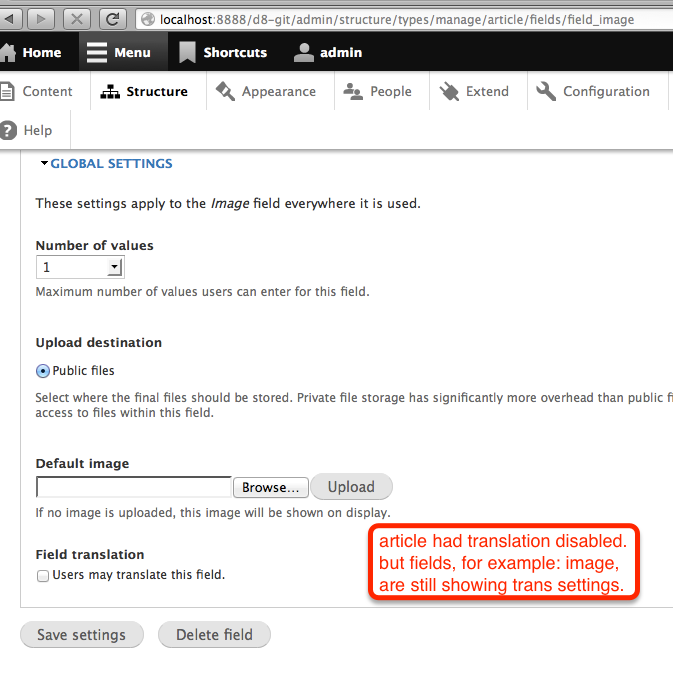The height and width of the screenshot is (675, 673).
Task: Click the Help question mark icon
Action: click(8, 130)
